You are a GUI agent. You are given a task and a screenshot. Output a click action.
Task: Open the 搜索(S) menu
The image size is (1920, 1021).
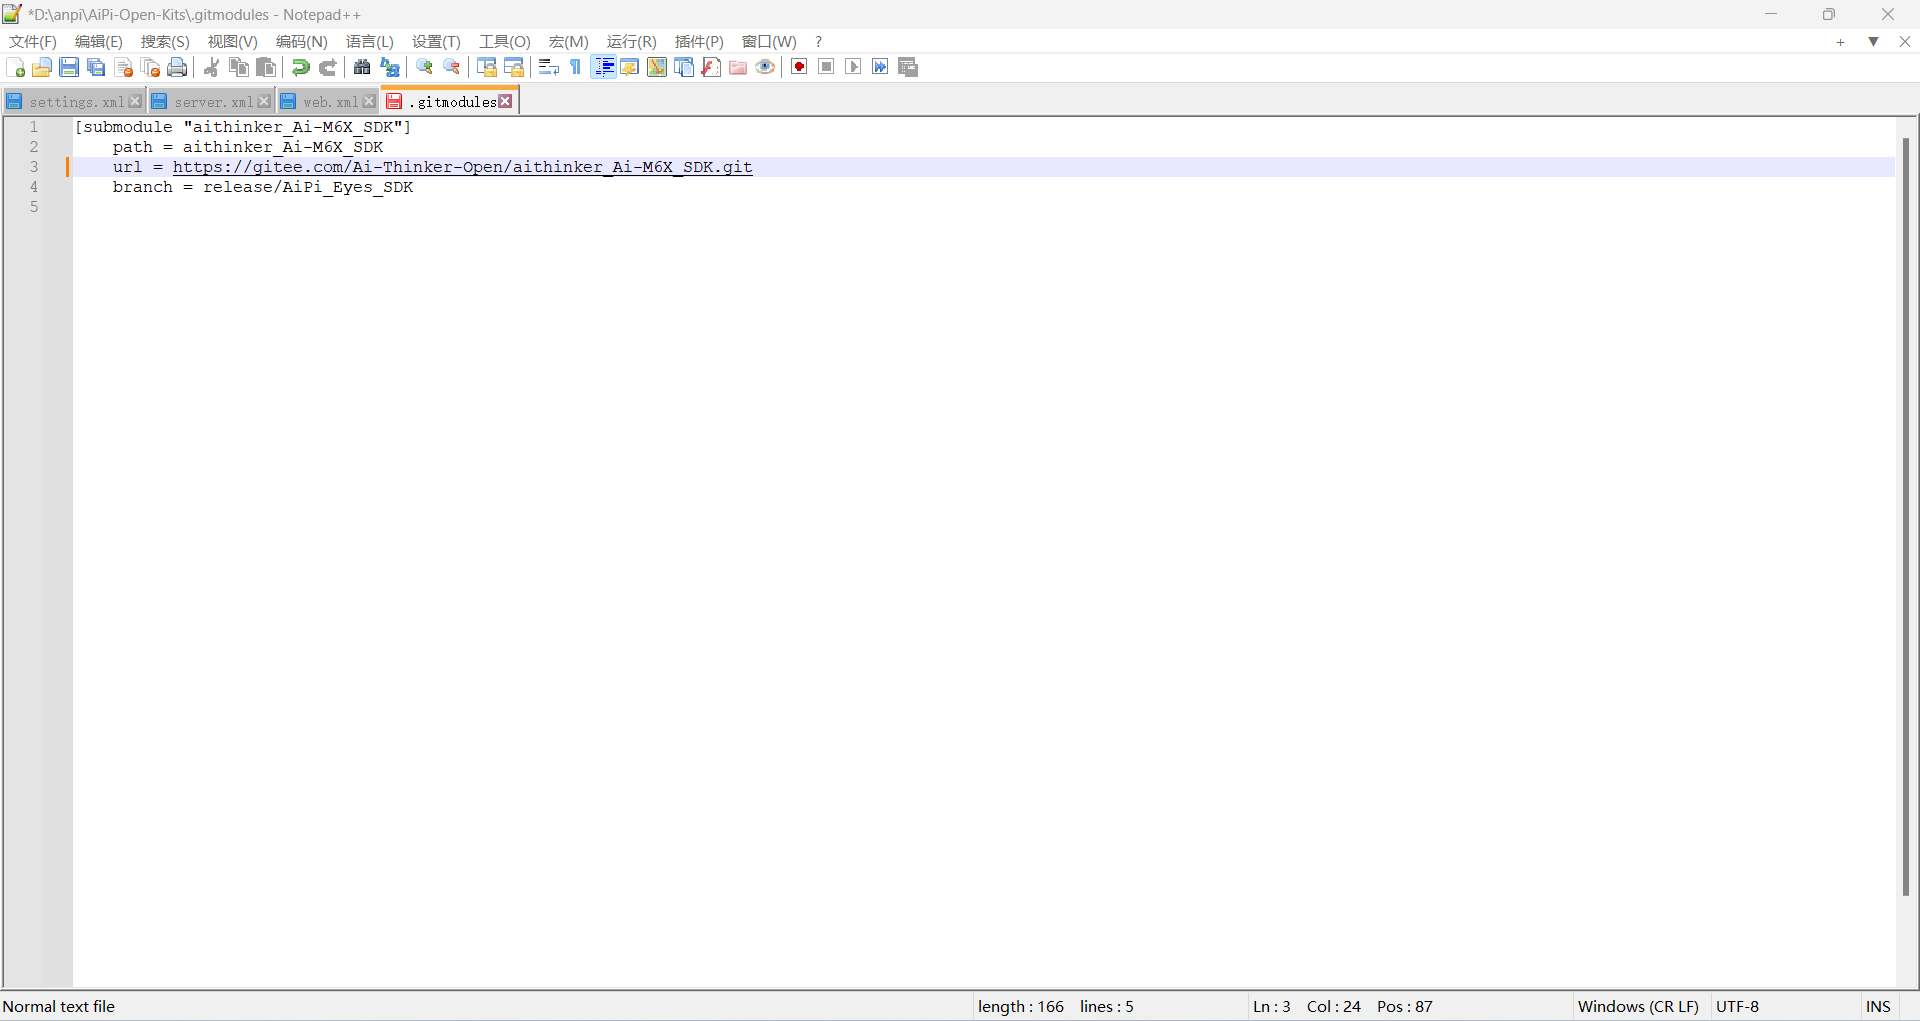(165, 41)
